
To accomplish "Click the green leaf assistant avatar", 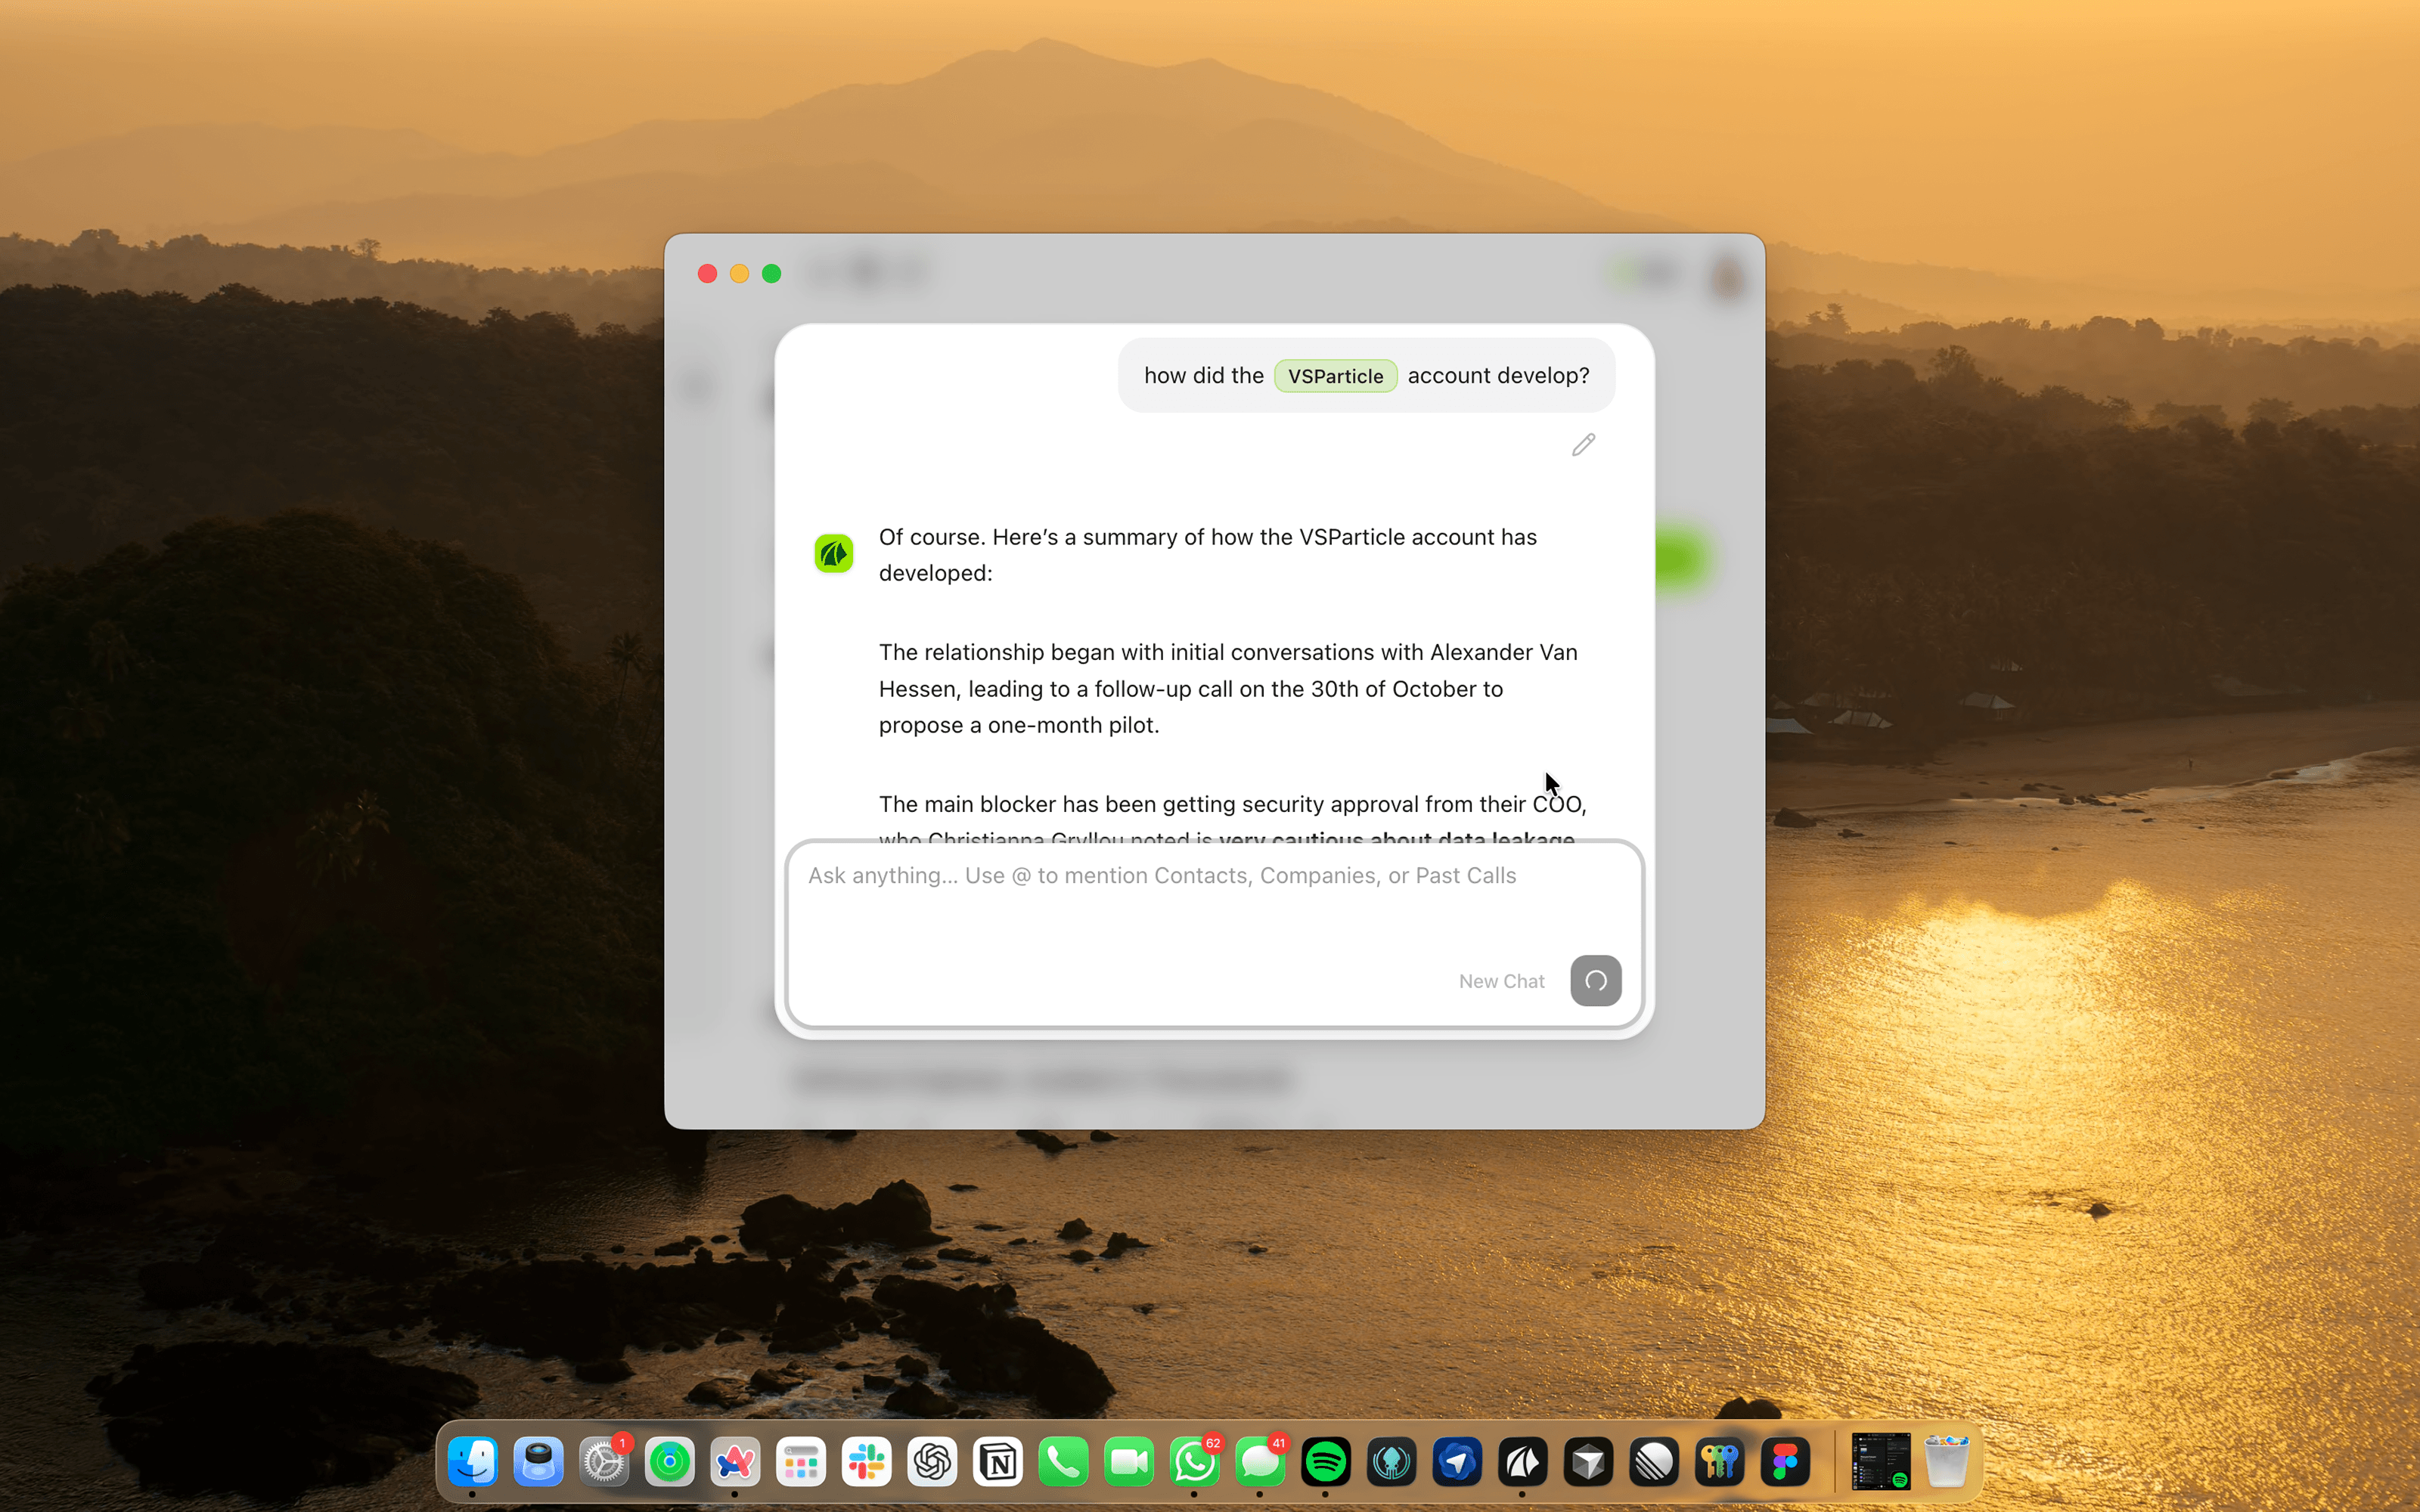I will [x=833, y=553].
